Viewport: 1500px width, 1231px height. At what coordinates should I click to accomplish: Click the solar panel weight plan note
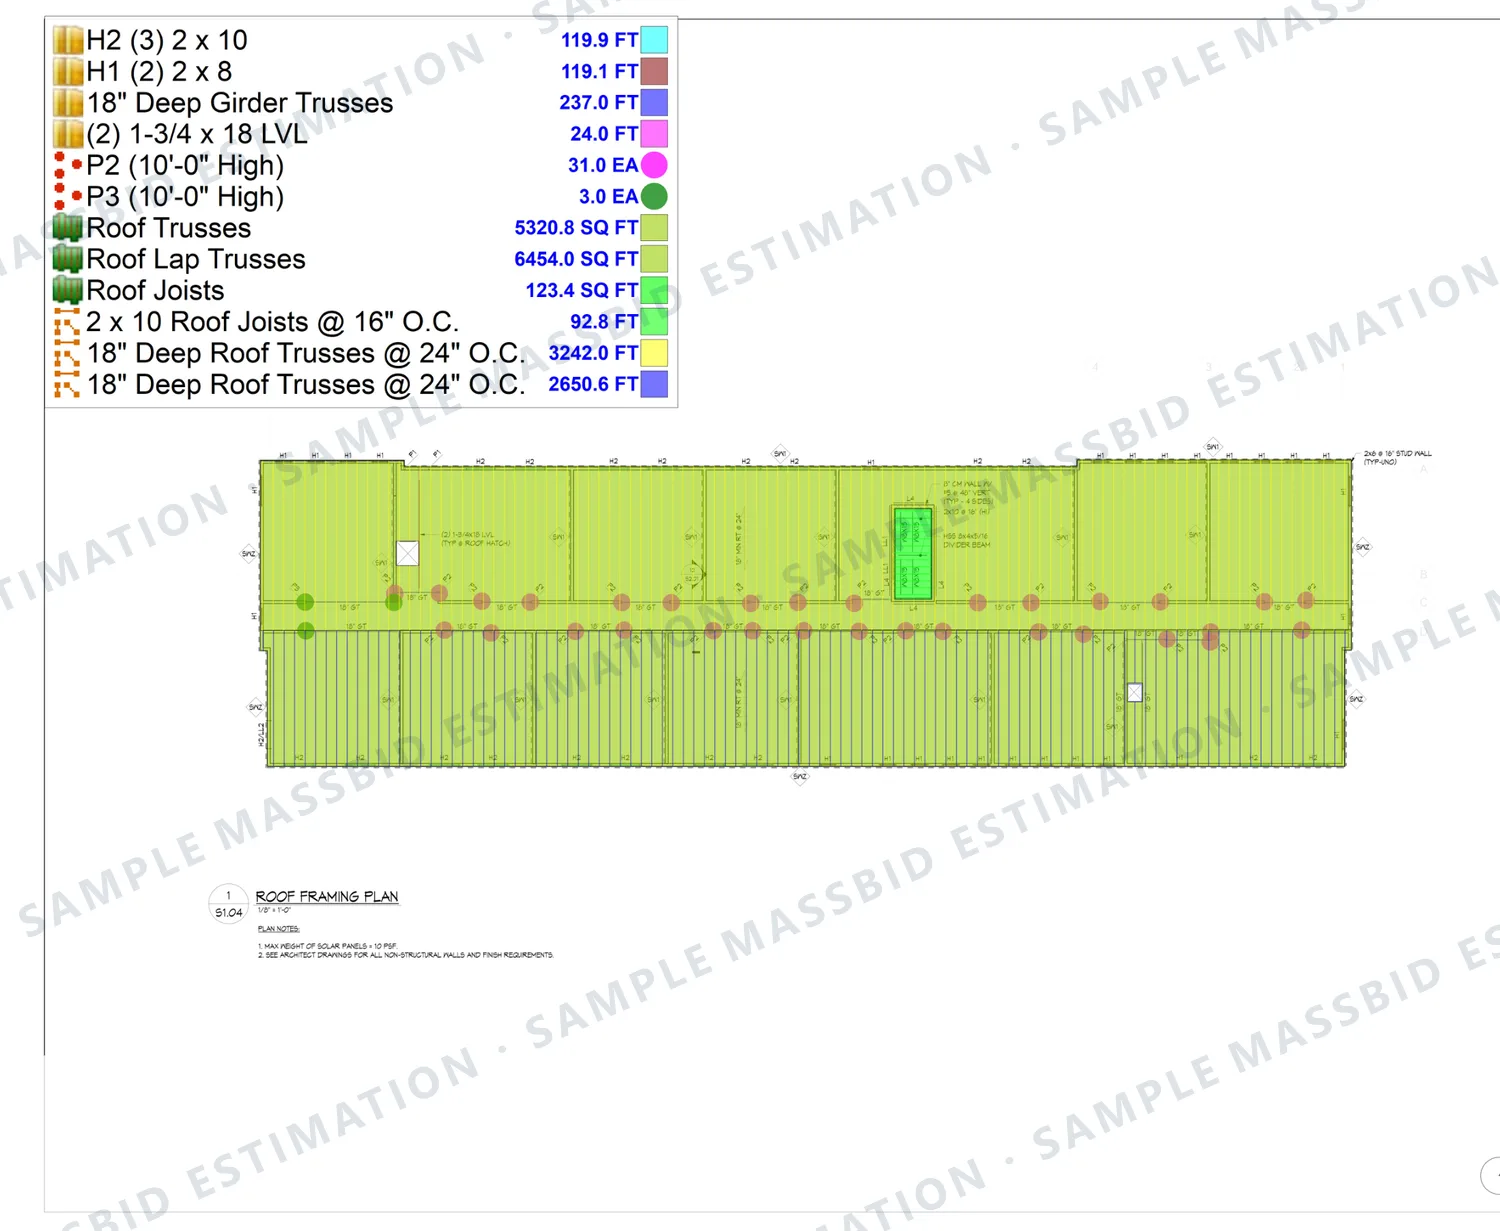pyautogui.click(x=327, y=945)
